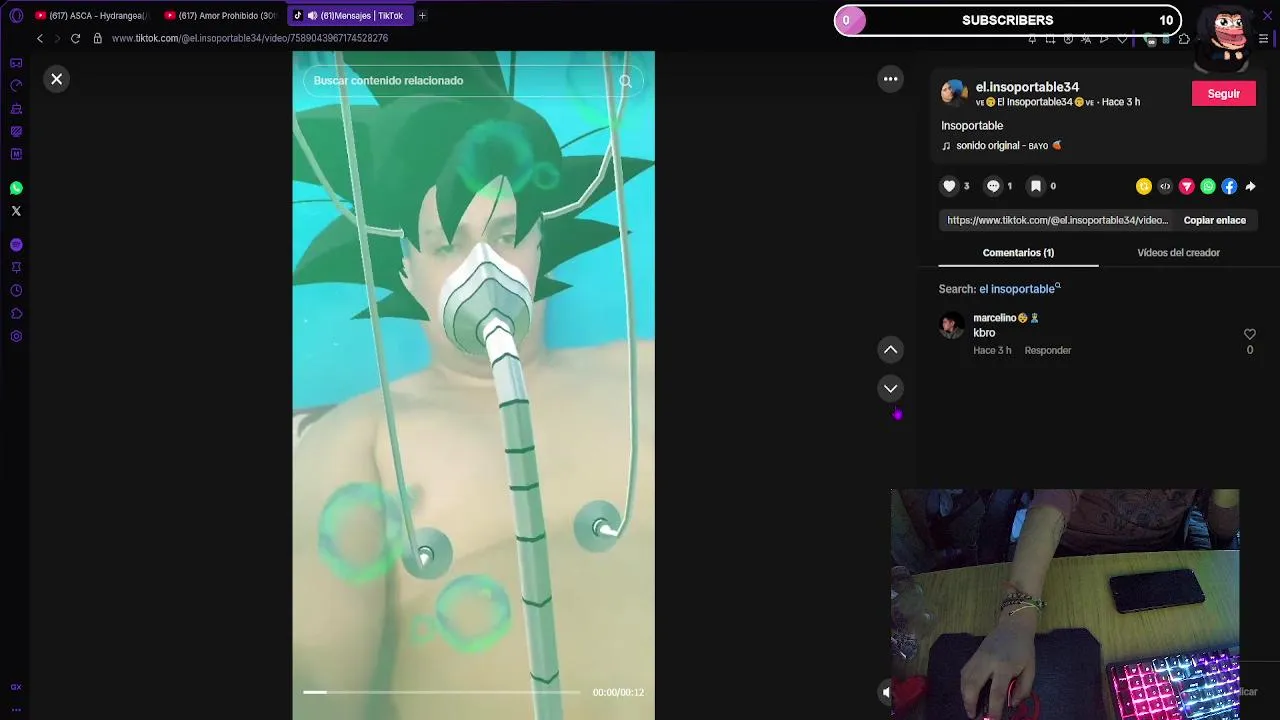
Task: Switch to ASCA - Hydrangea YouTube tab
Action: pyautogui.click(x=91, y=15)
